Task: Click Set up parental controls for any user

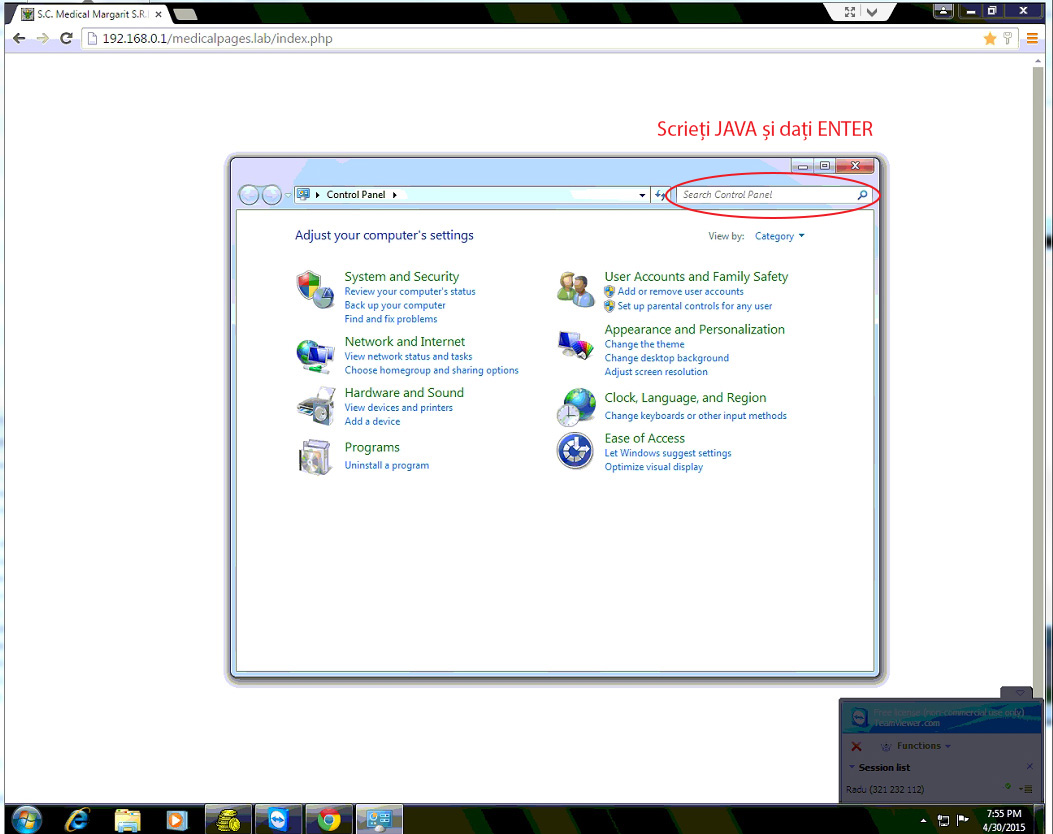Action: [x=694, y=306]
